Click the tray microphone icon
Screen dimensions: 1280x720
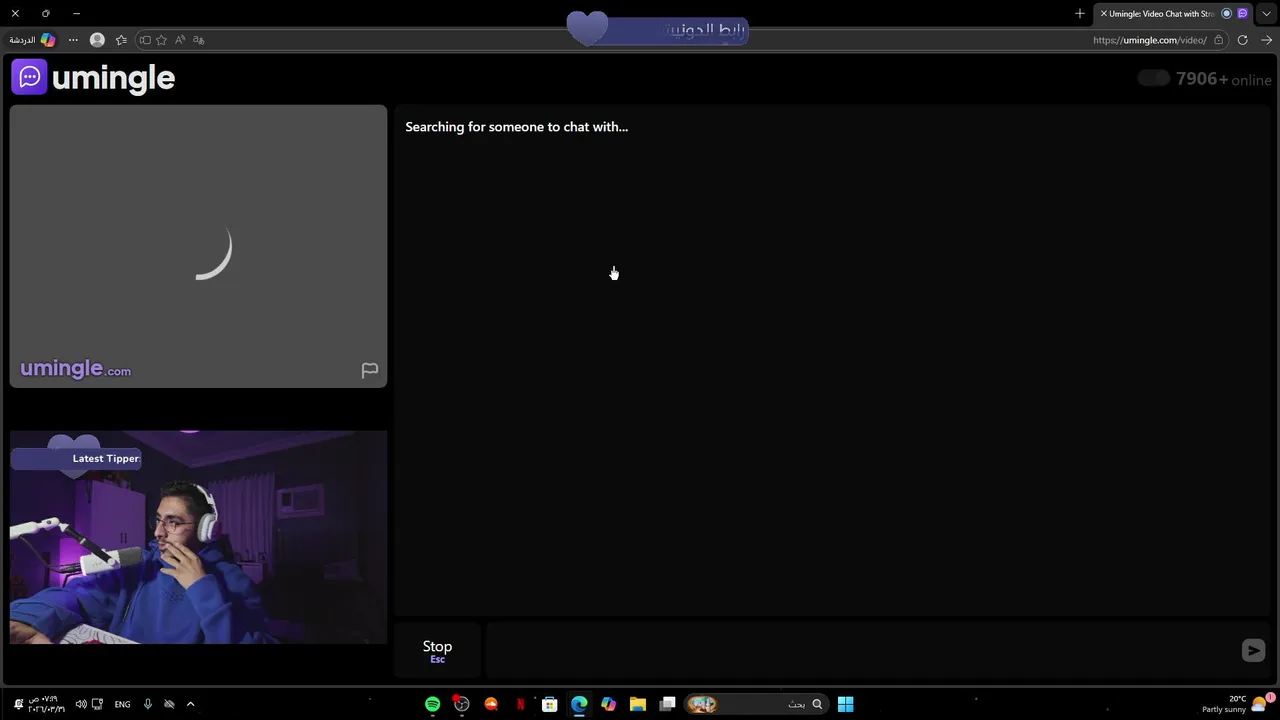148,704
